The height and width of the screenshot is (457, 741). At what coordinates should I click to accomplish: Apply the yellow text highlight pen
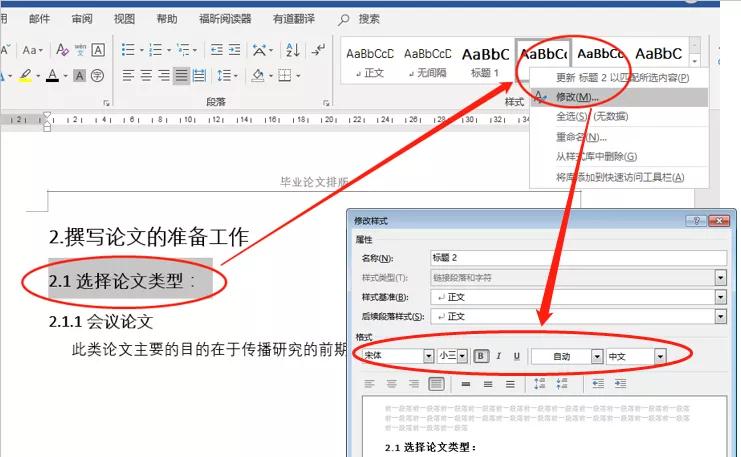click(26, 76)
